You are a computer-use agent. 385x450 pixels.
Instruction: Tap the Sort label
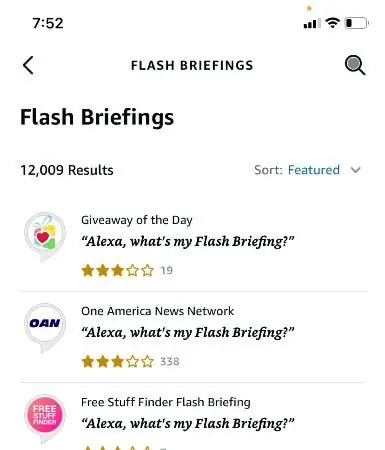pyautogui.click(x=268, y=170)
